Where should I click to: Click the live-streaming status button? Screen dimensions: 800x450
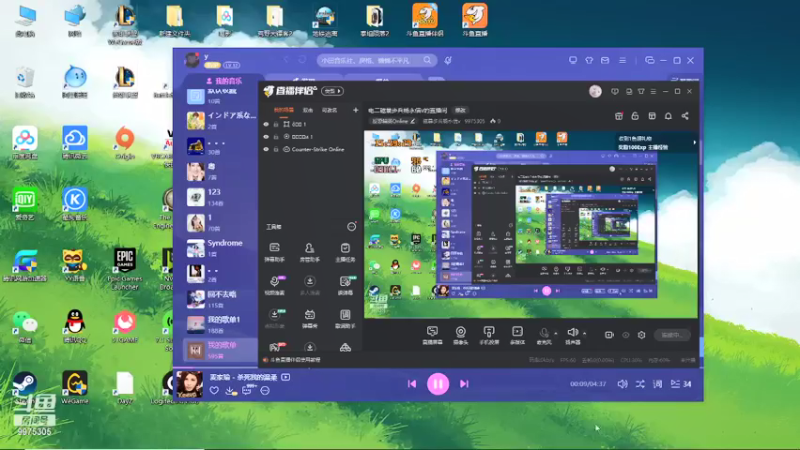pos(671,335)
